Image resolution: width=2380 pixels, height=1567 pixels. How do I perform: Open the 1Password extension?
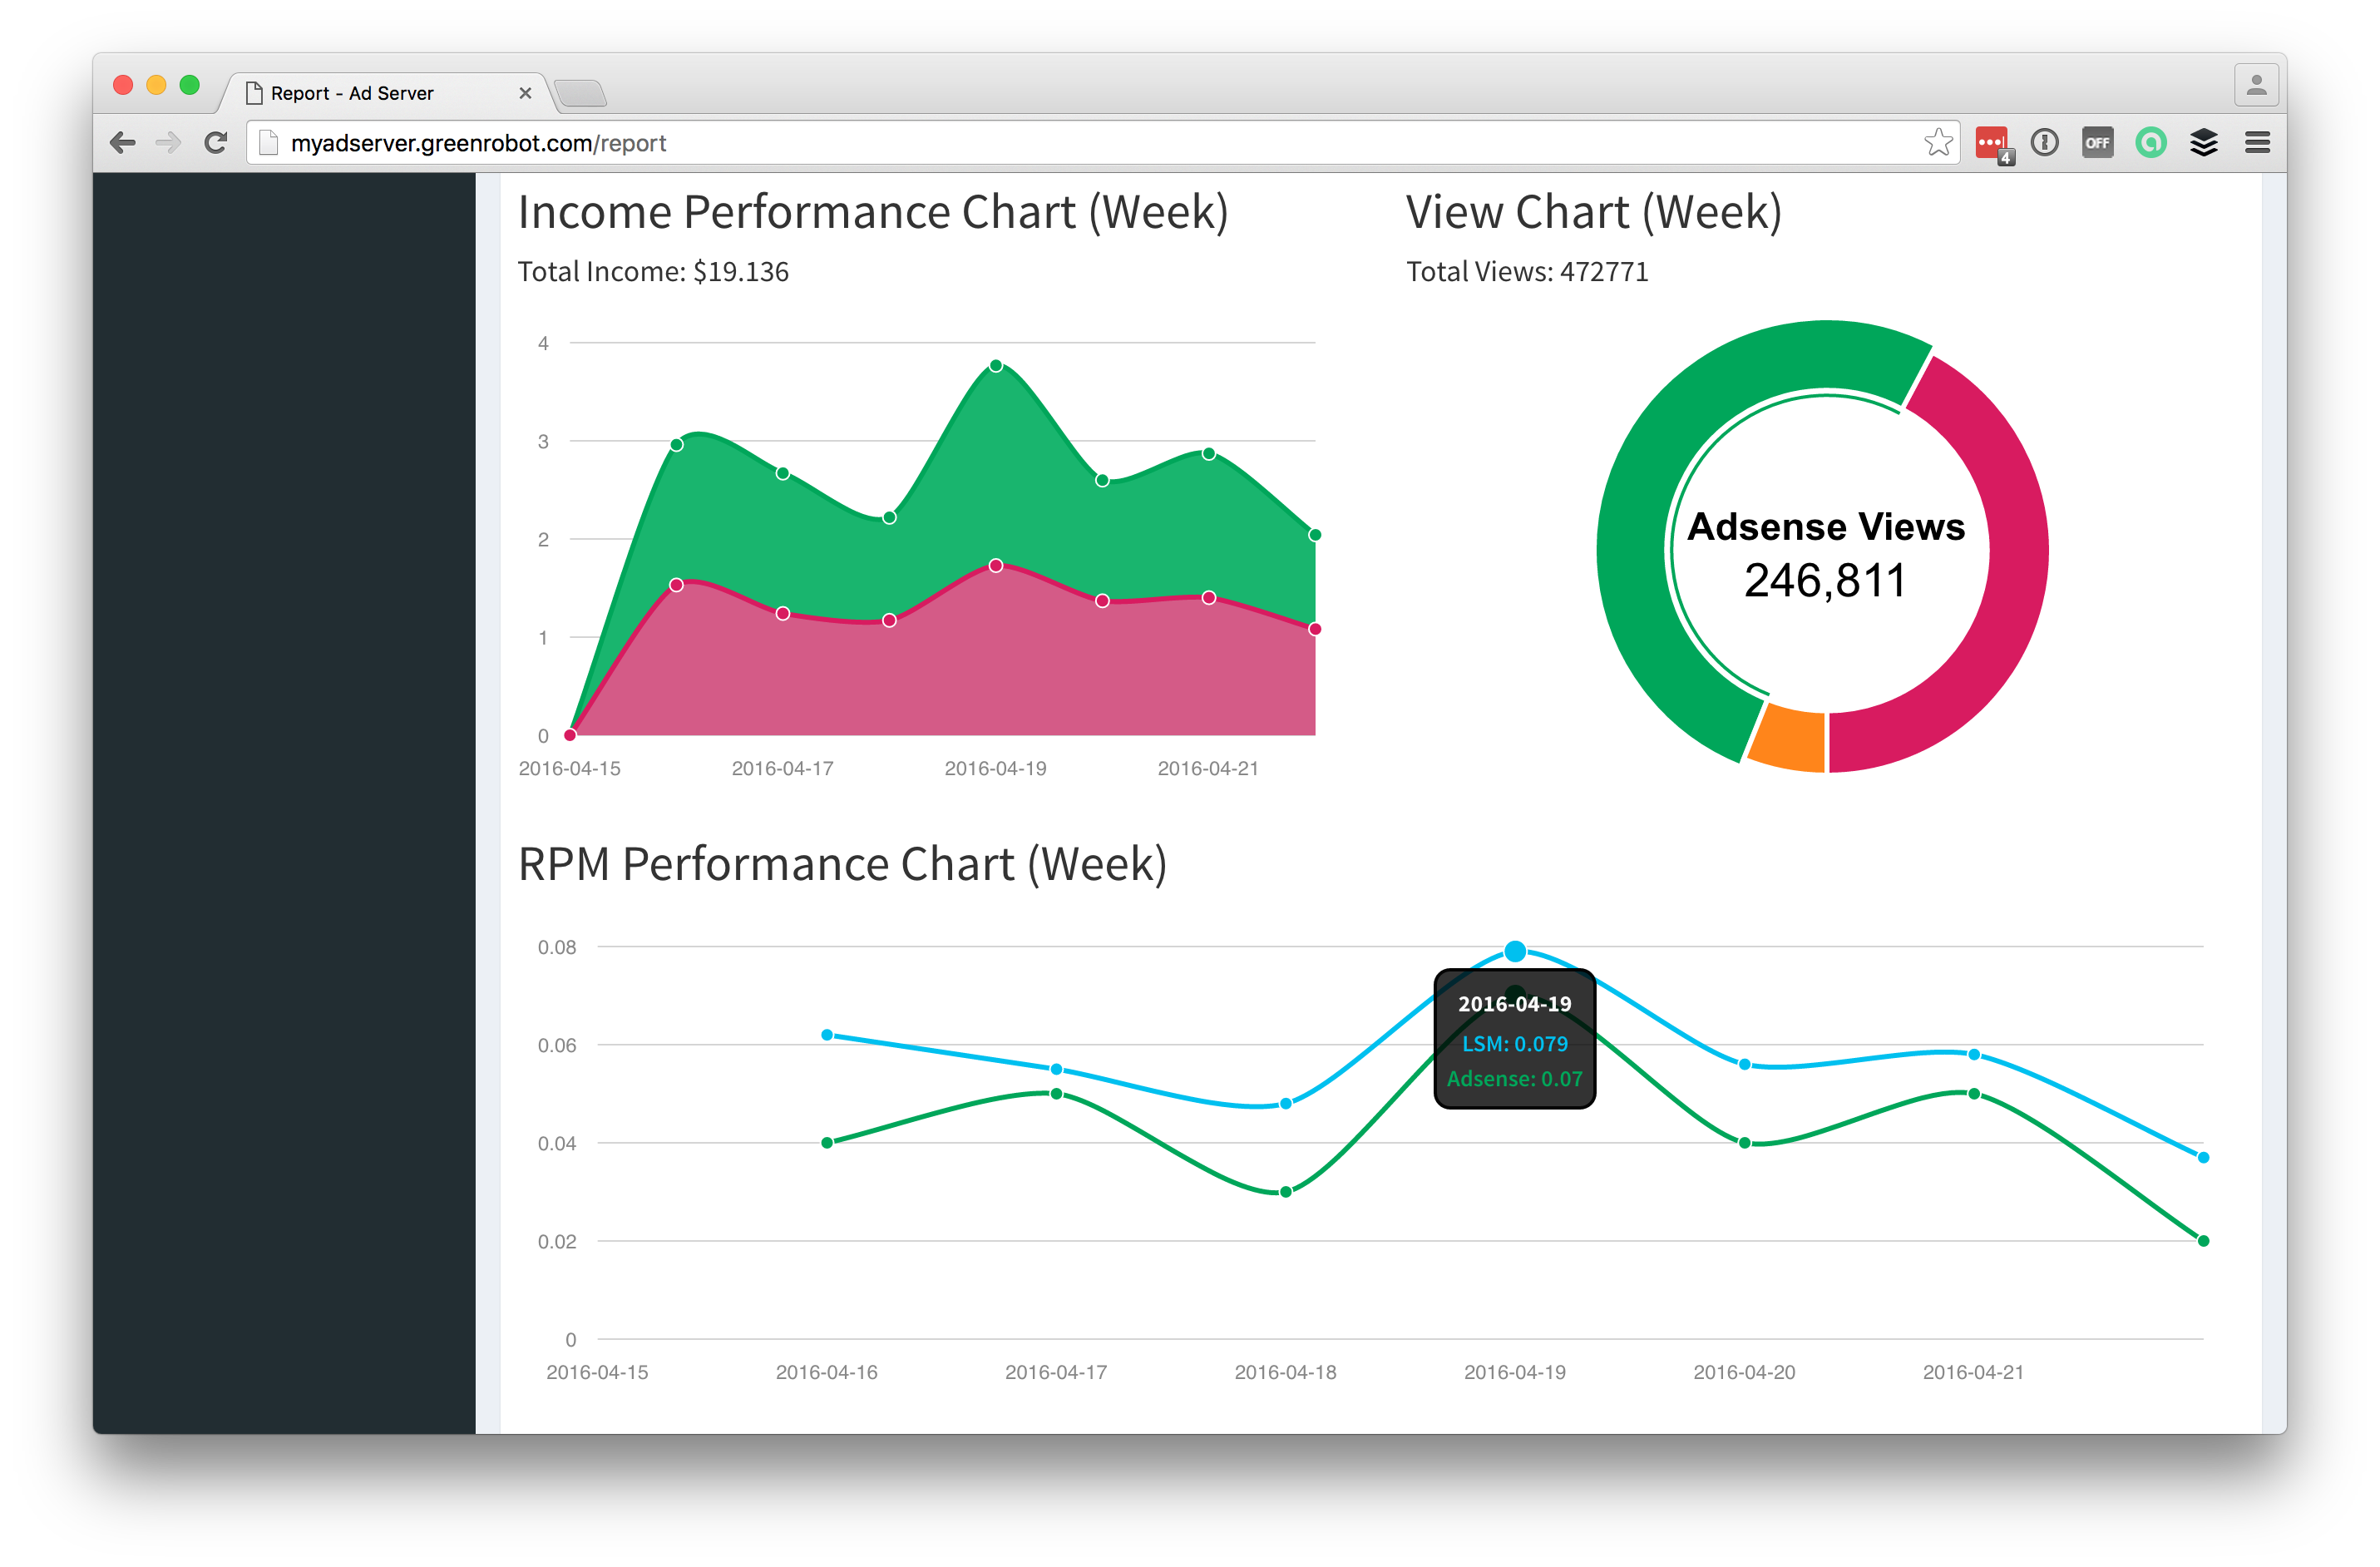click(x=2045, y=143)
